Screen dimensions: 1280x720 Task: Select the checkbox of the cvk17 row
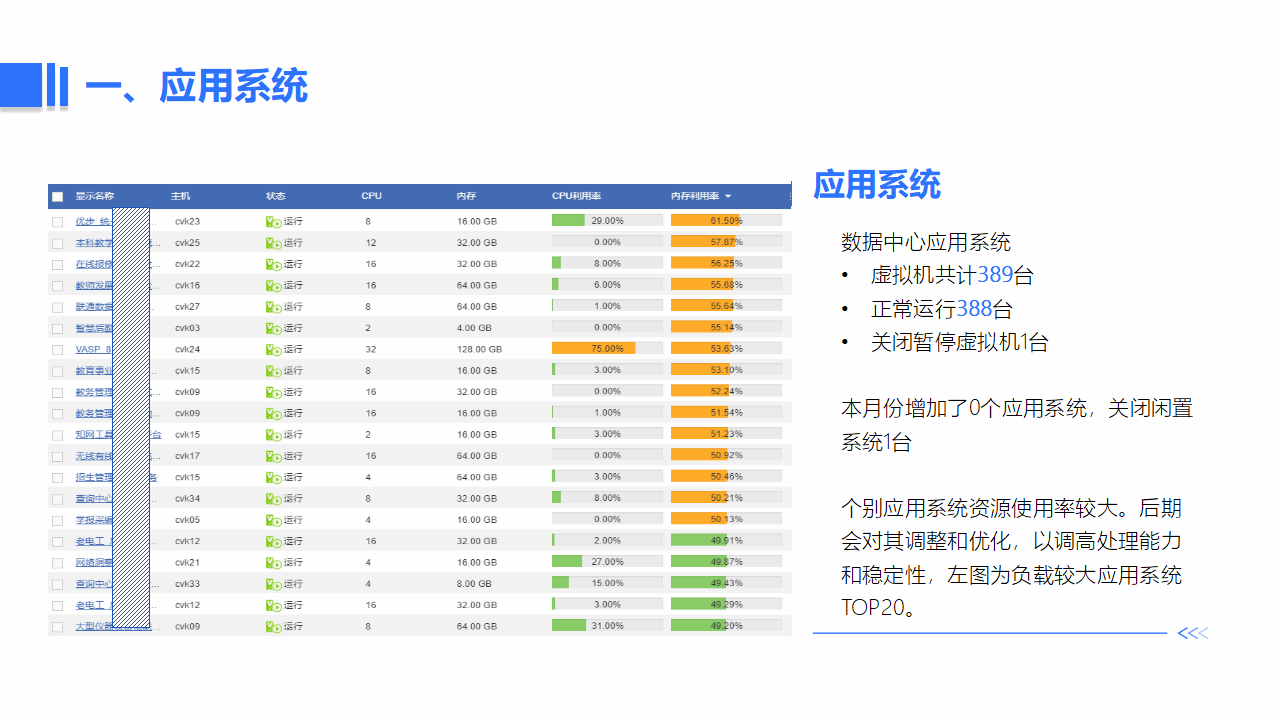[57, 456]
